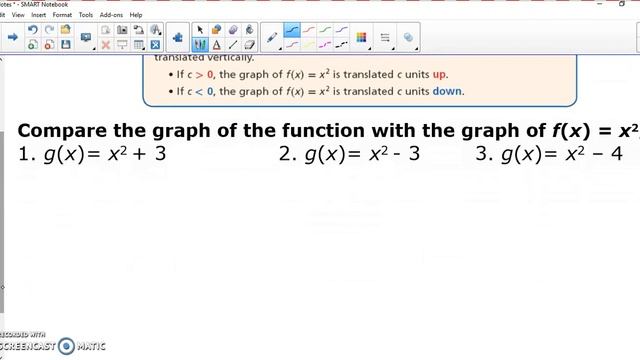Open a file with the folder icon

(65, 30)
